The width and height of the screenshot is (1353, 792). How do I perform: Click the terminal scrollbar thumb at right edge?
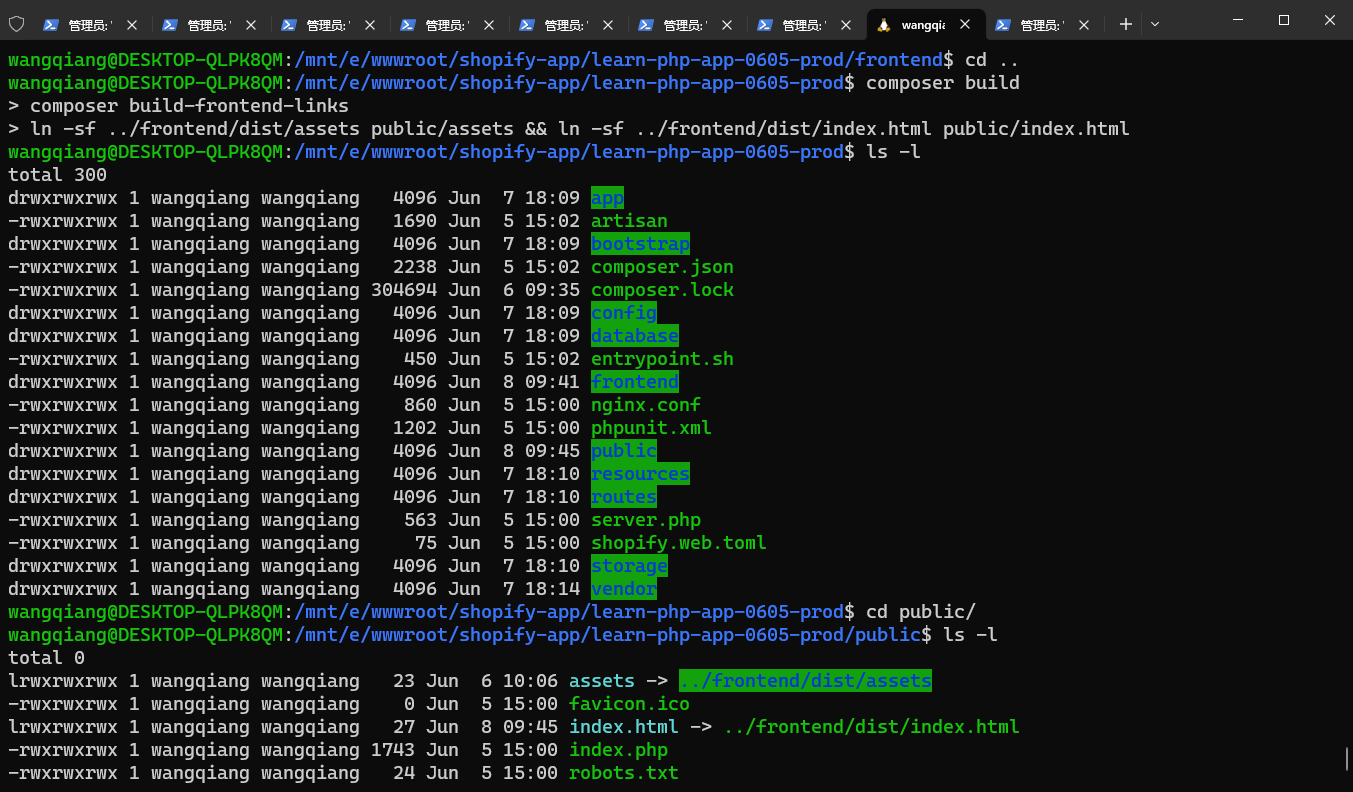coord(1347,759)
